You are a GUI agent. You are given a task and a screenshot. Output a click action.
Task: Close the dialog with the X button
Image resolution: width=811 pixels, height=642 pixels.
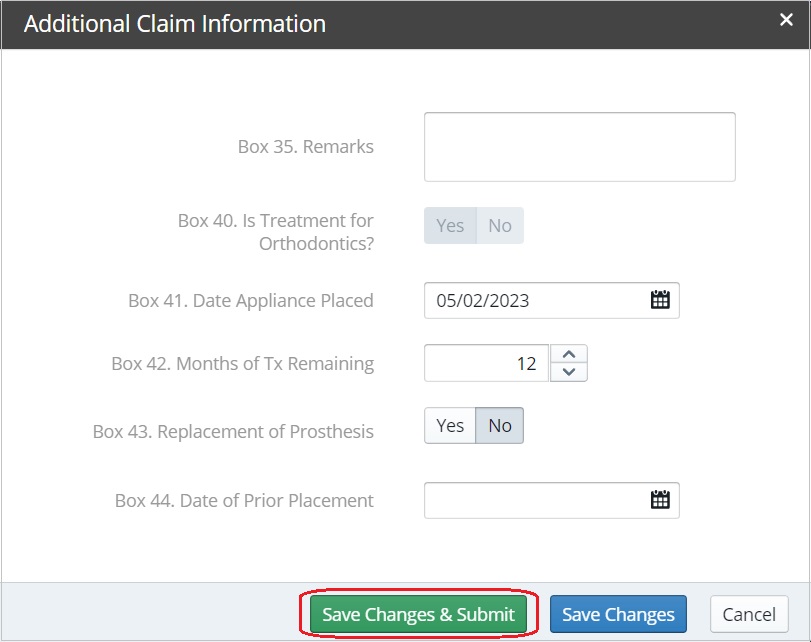(786, 19)
